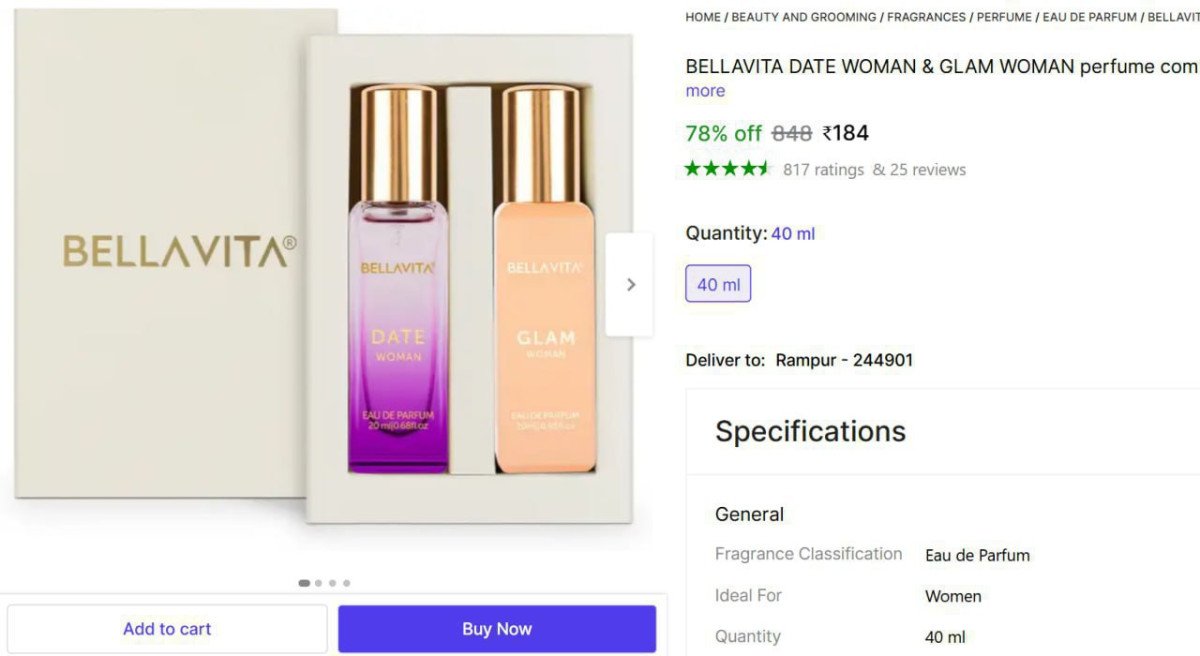Image resolution: width=1200 pixels, height=656 pixels.
Task: Navigate to BEAUTY AND GROOMING breadcrumb
Action: coord(804,17)
